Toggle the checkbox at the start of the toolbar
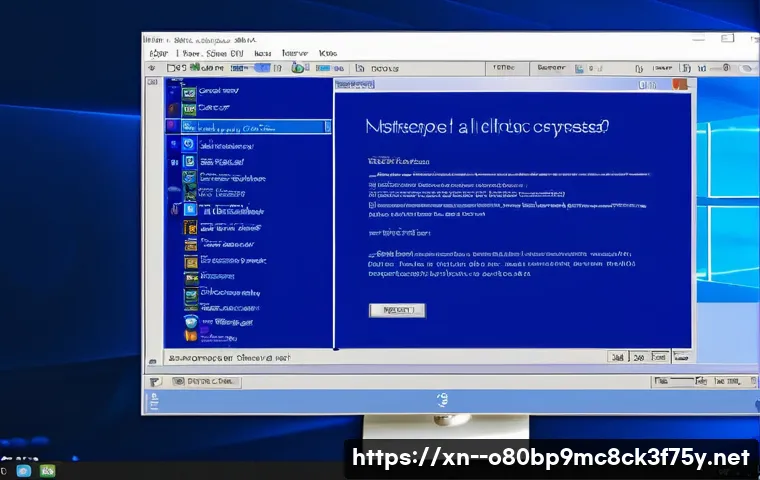 pyautogui.click(x=172, y=68)
